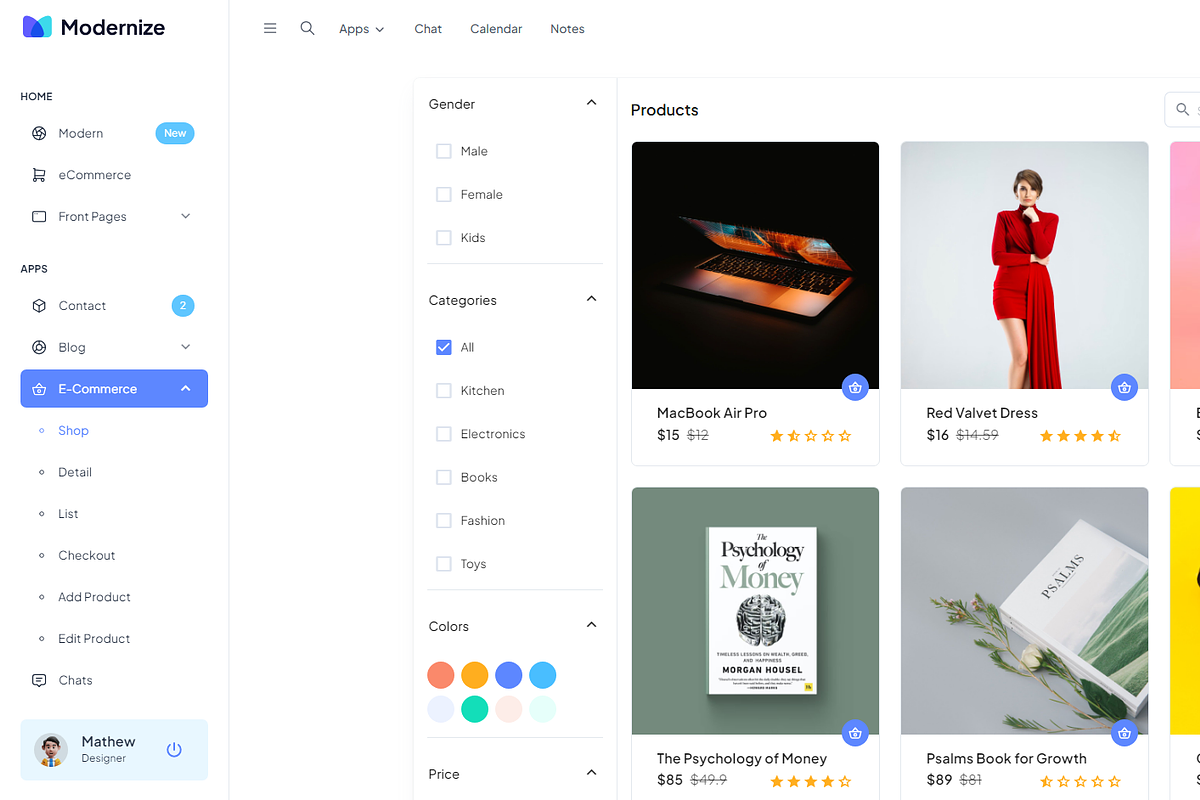The height and width of the screenshot is (800, 1200).
Task: Click the Modern aperture icon in sidebar
Action: pyautogui.click(x=39, y=133)
